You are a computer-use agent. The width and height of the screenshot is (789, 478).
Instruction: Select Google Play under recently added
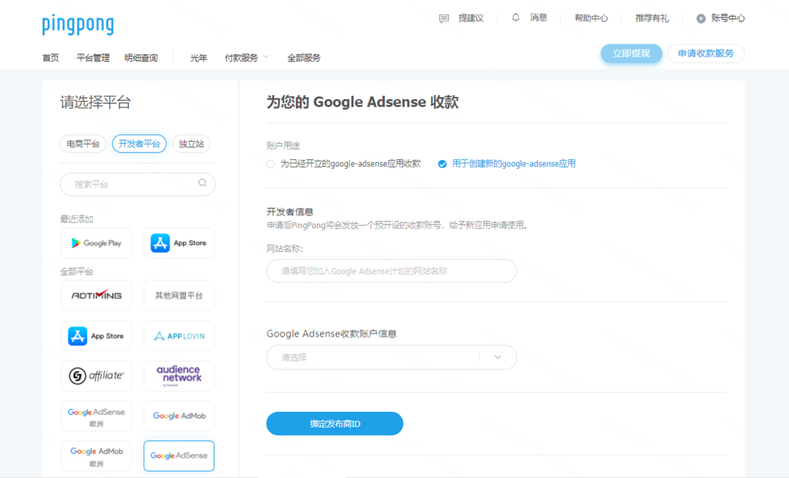tap(96, 243)
